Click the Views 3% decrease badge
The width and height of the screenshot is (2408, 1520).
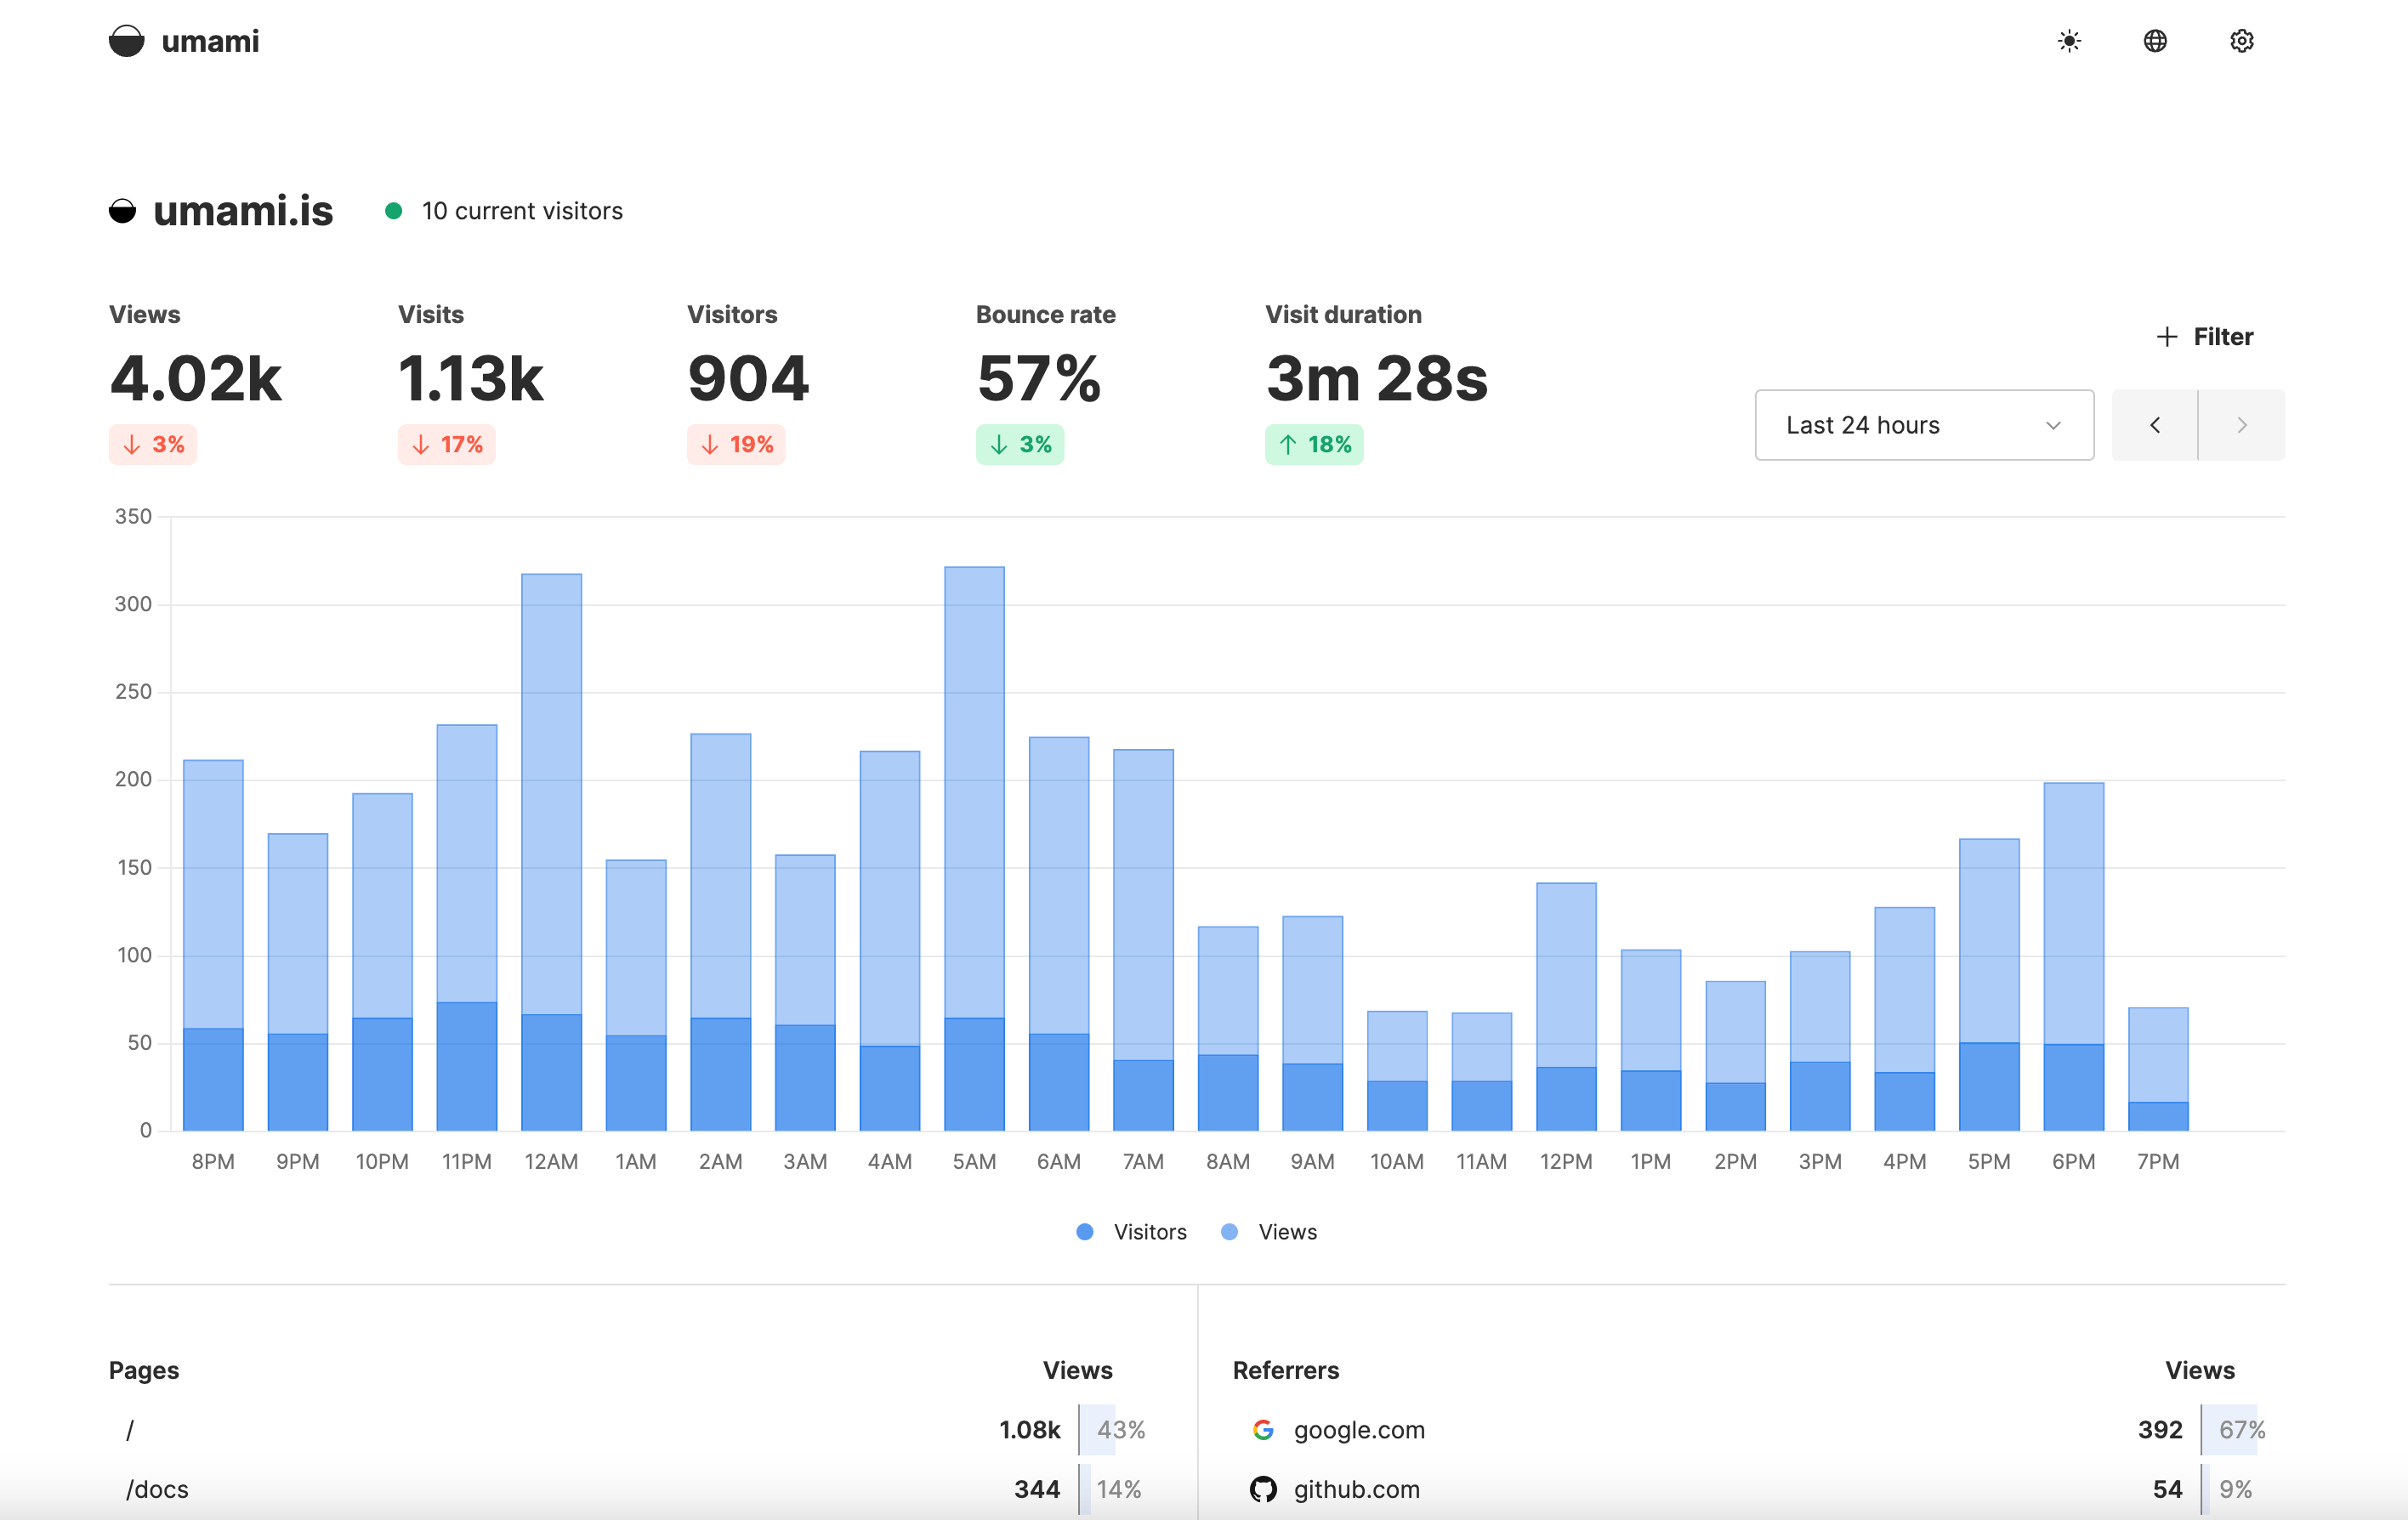click(153, 445)
